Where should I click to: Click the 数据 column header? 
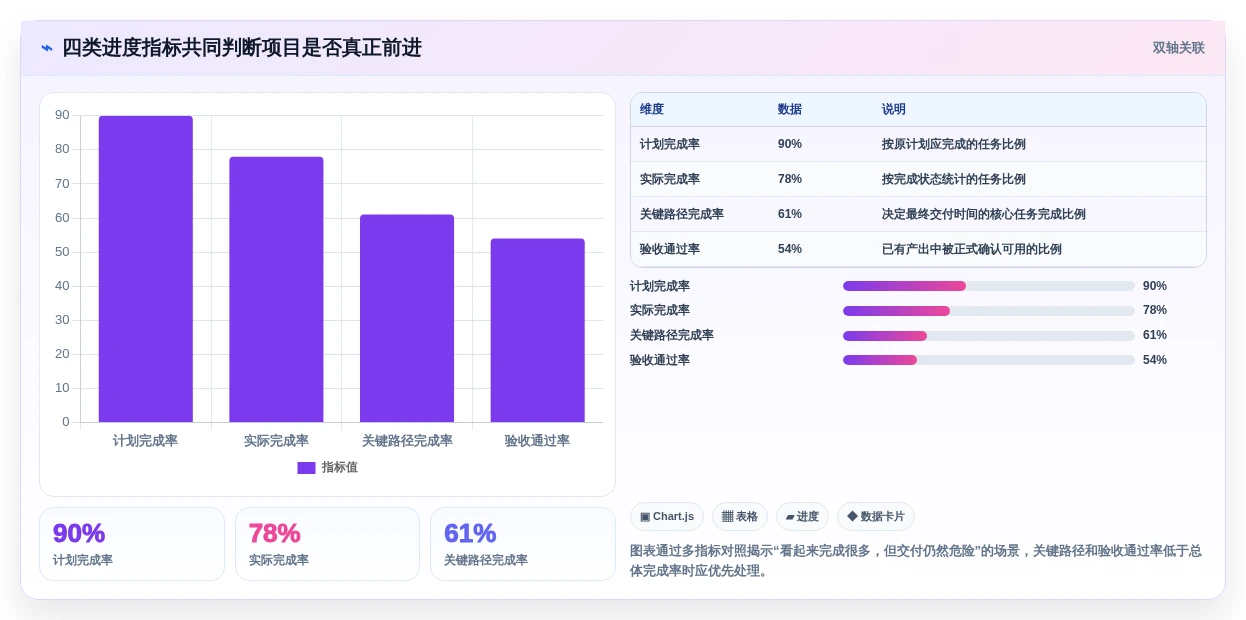[790, 110]
